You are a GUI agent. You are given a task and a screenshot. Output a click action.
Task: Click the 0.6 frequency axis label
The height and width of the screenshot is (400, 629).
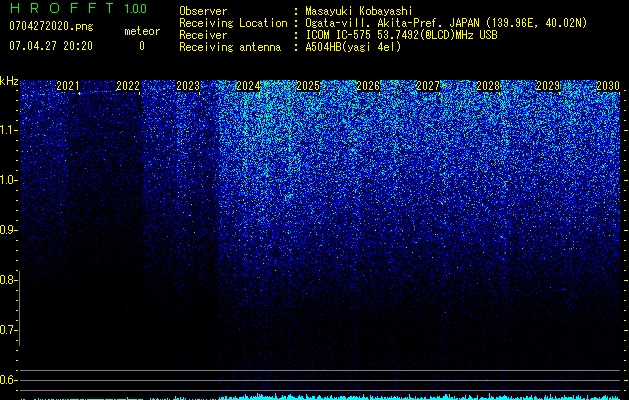click(8, 380)
